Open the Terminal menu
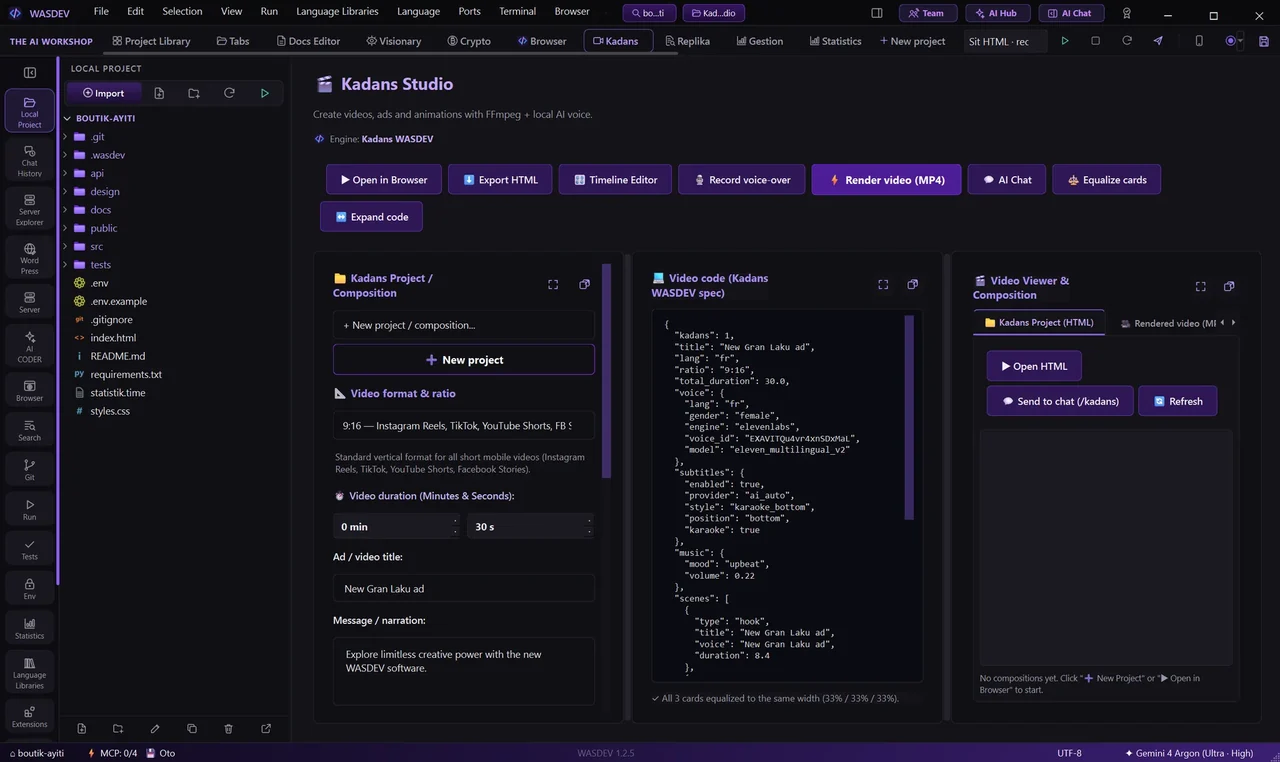The height and width of the screenshot is (762, 1280). pyautogui.click(x=518, y=11)
